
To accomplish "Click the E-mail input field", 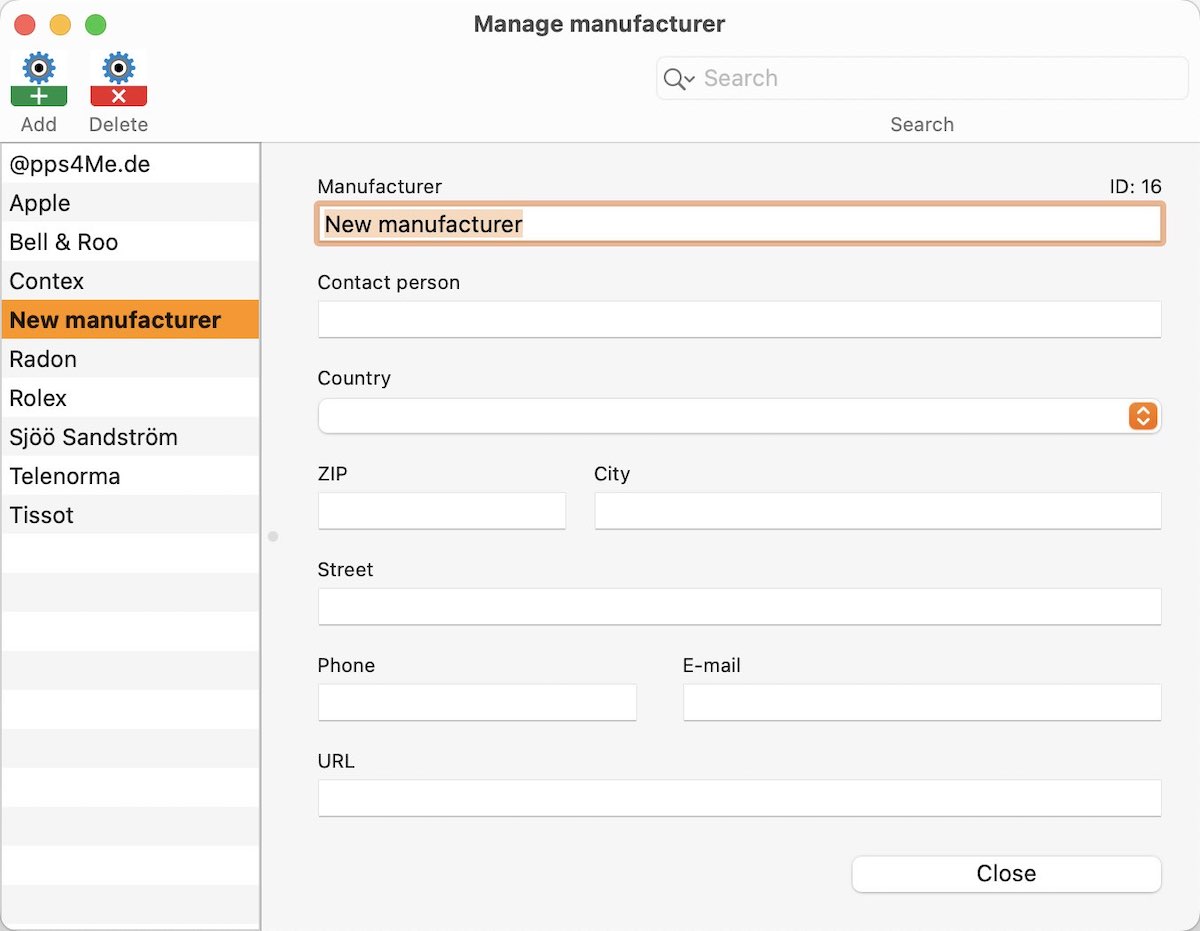I will coord(922,703).
